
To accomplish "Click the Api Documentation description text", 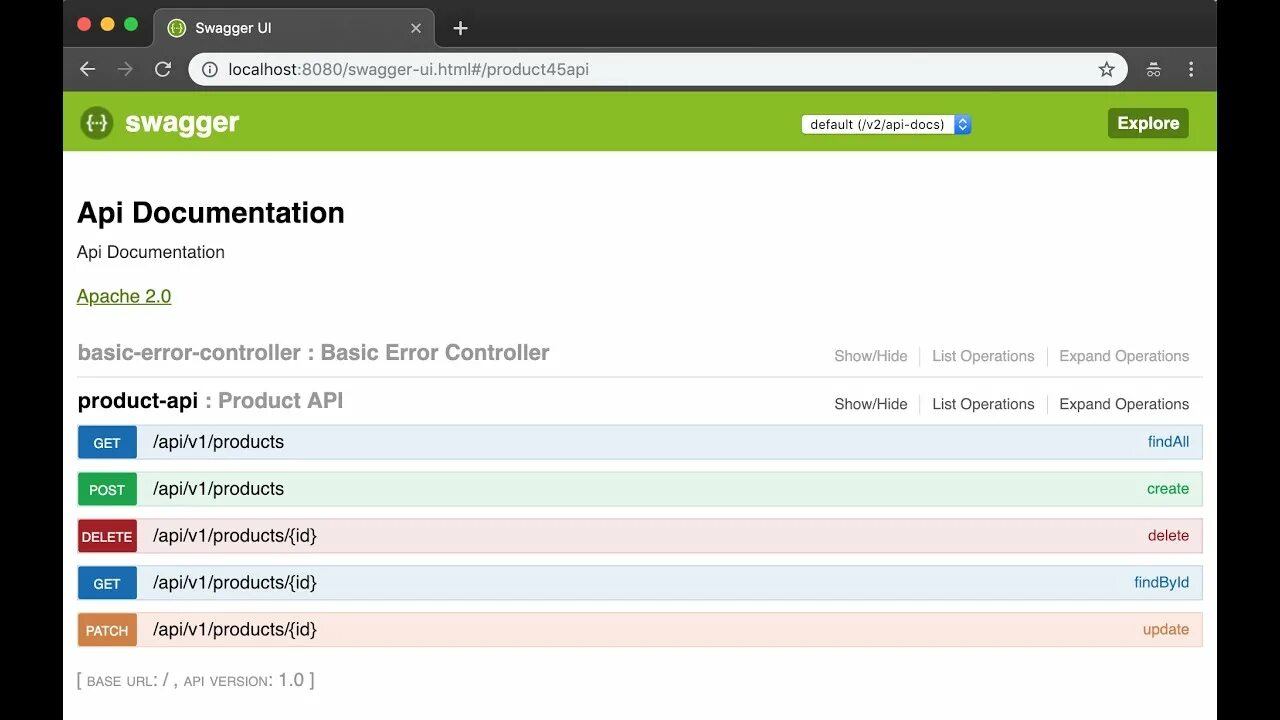I will click(151, 252).
